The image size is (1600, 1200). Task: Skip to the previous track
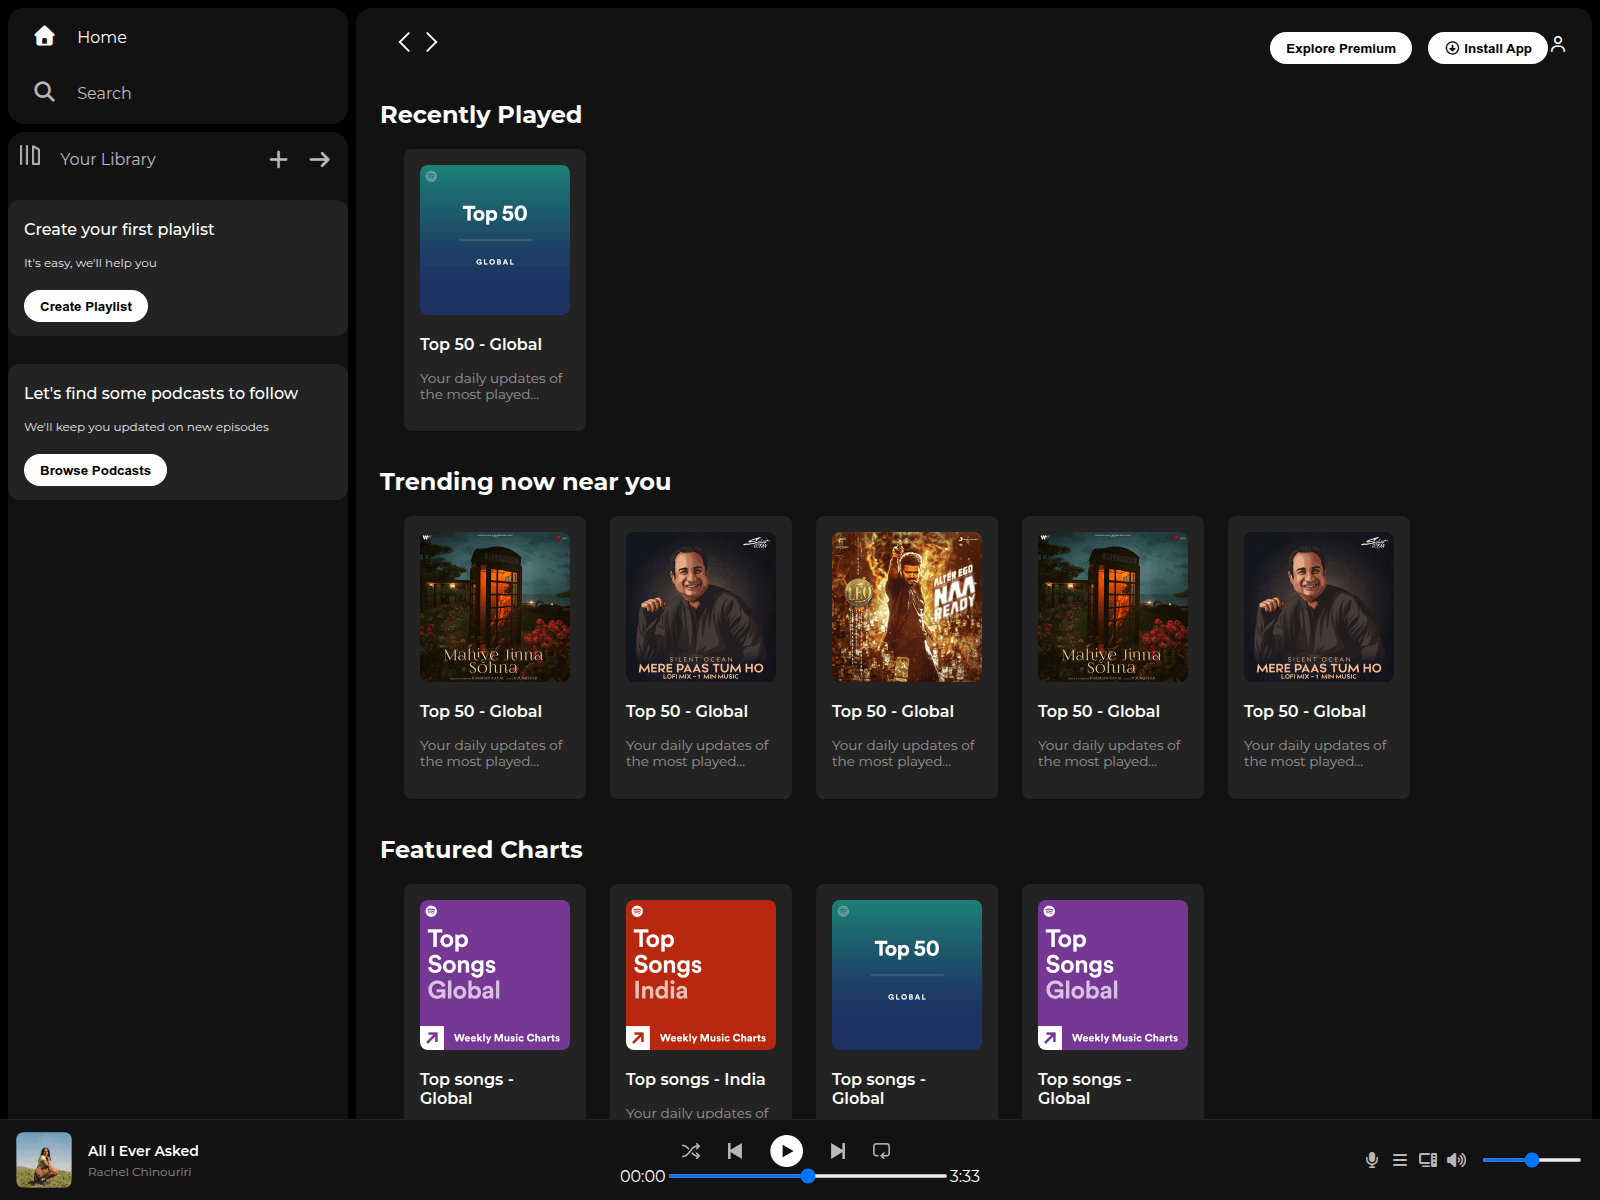(x=735, y=1151)
